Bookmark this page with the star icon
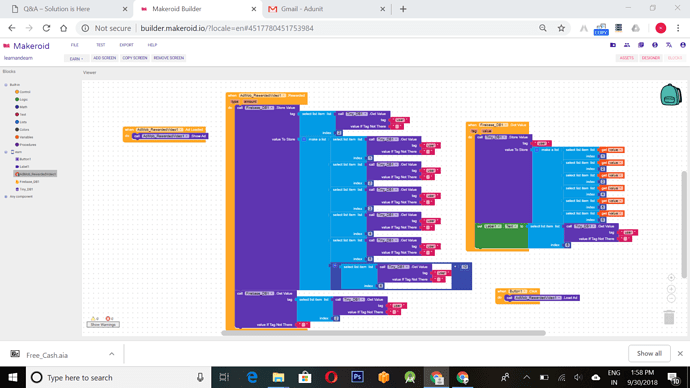Viewport: 690px width, 388px height. point(561,28)
